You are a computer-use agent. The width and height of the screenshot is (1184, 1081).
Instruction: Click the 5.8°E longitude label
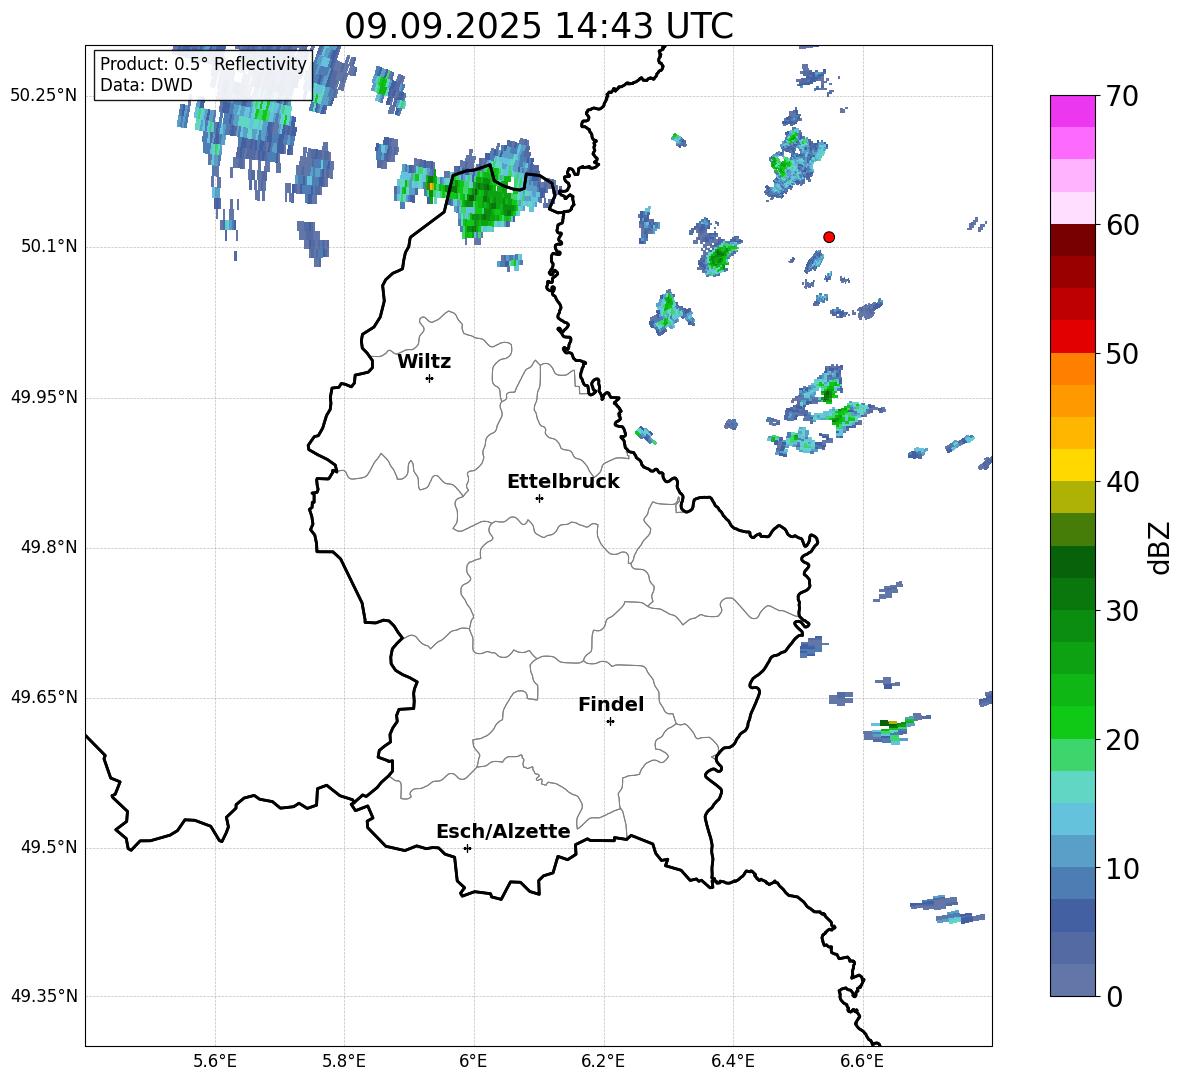(x=344, y=1061)
